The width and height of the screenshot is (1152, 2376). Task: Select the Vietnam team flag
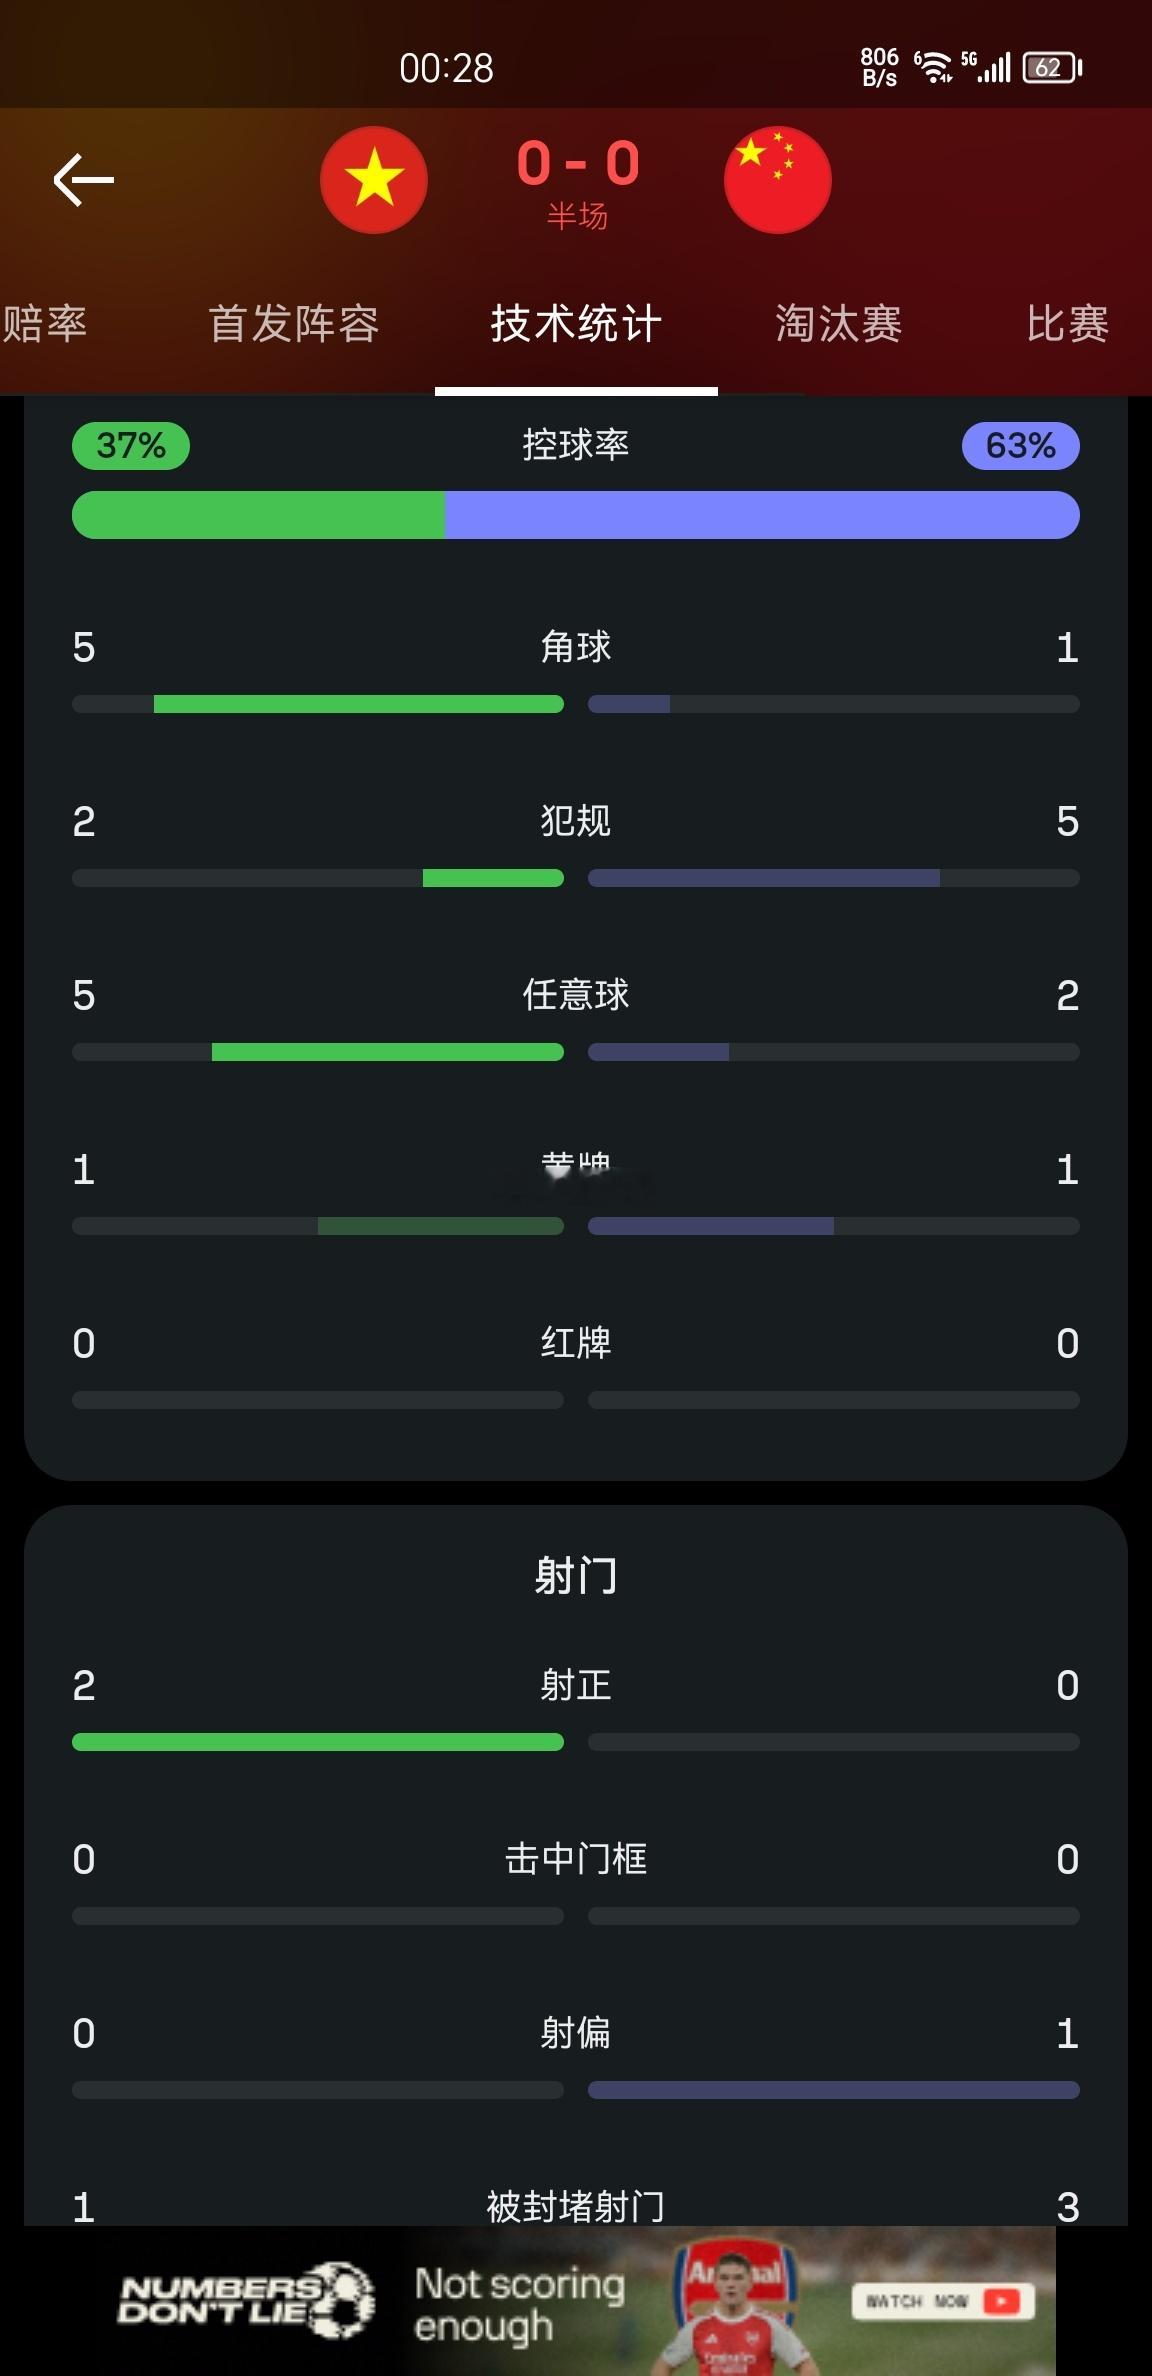[374, 179]
